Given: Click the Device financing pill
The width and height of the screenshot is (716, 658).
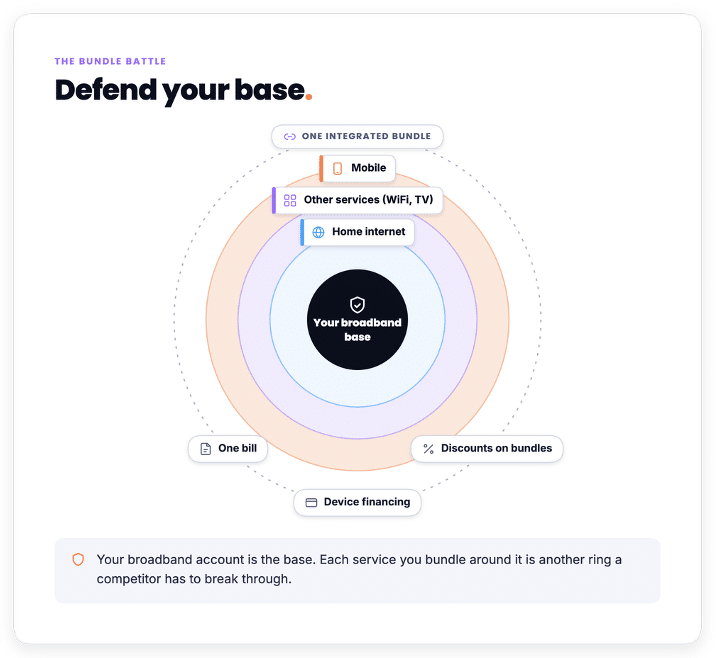Looking at the screenshot, I should (358, 503).
